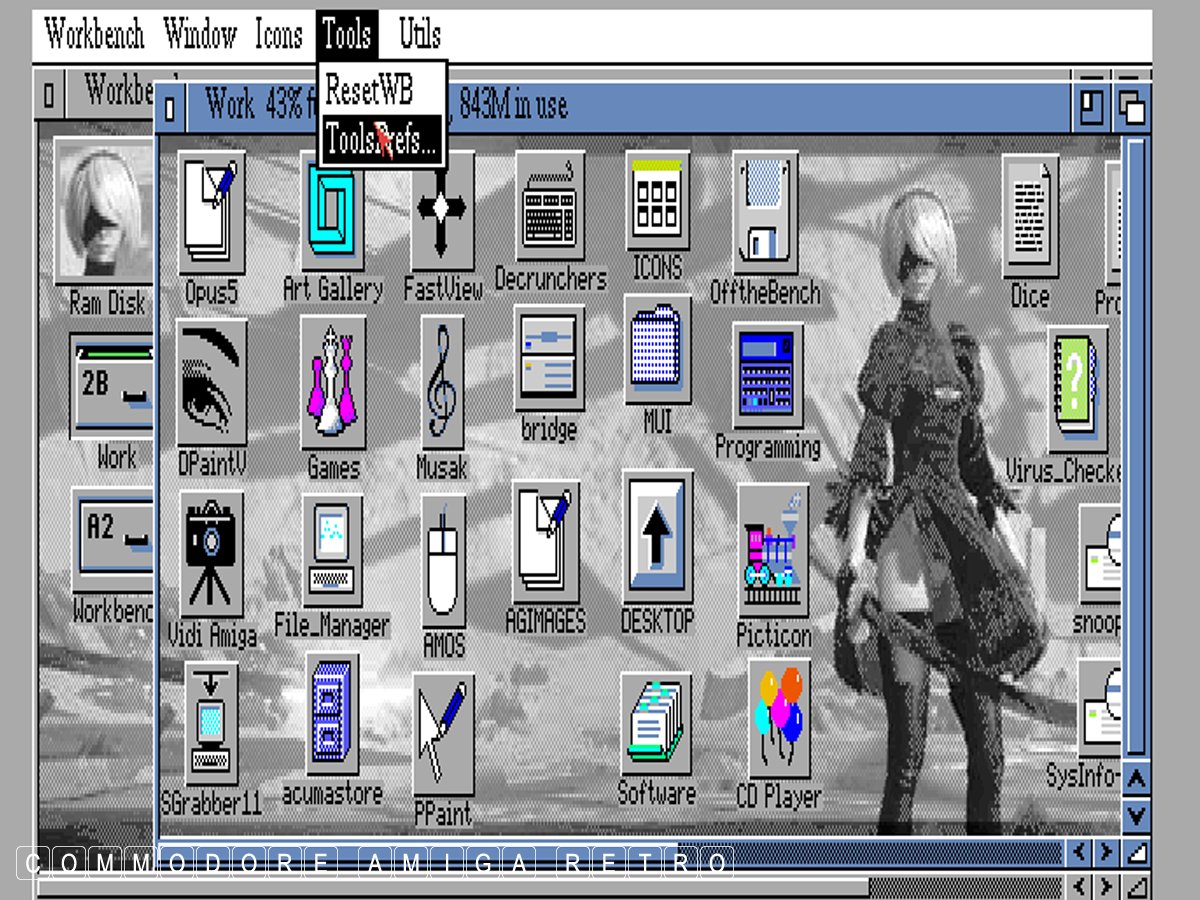Open the Opus5 drawer icon

point(212,211)
